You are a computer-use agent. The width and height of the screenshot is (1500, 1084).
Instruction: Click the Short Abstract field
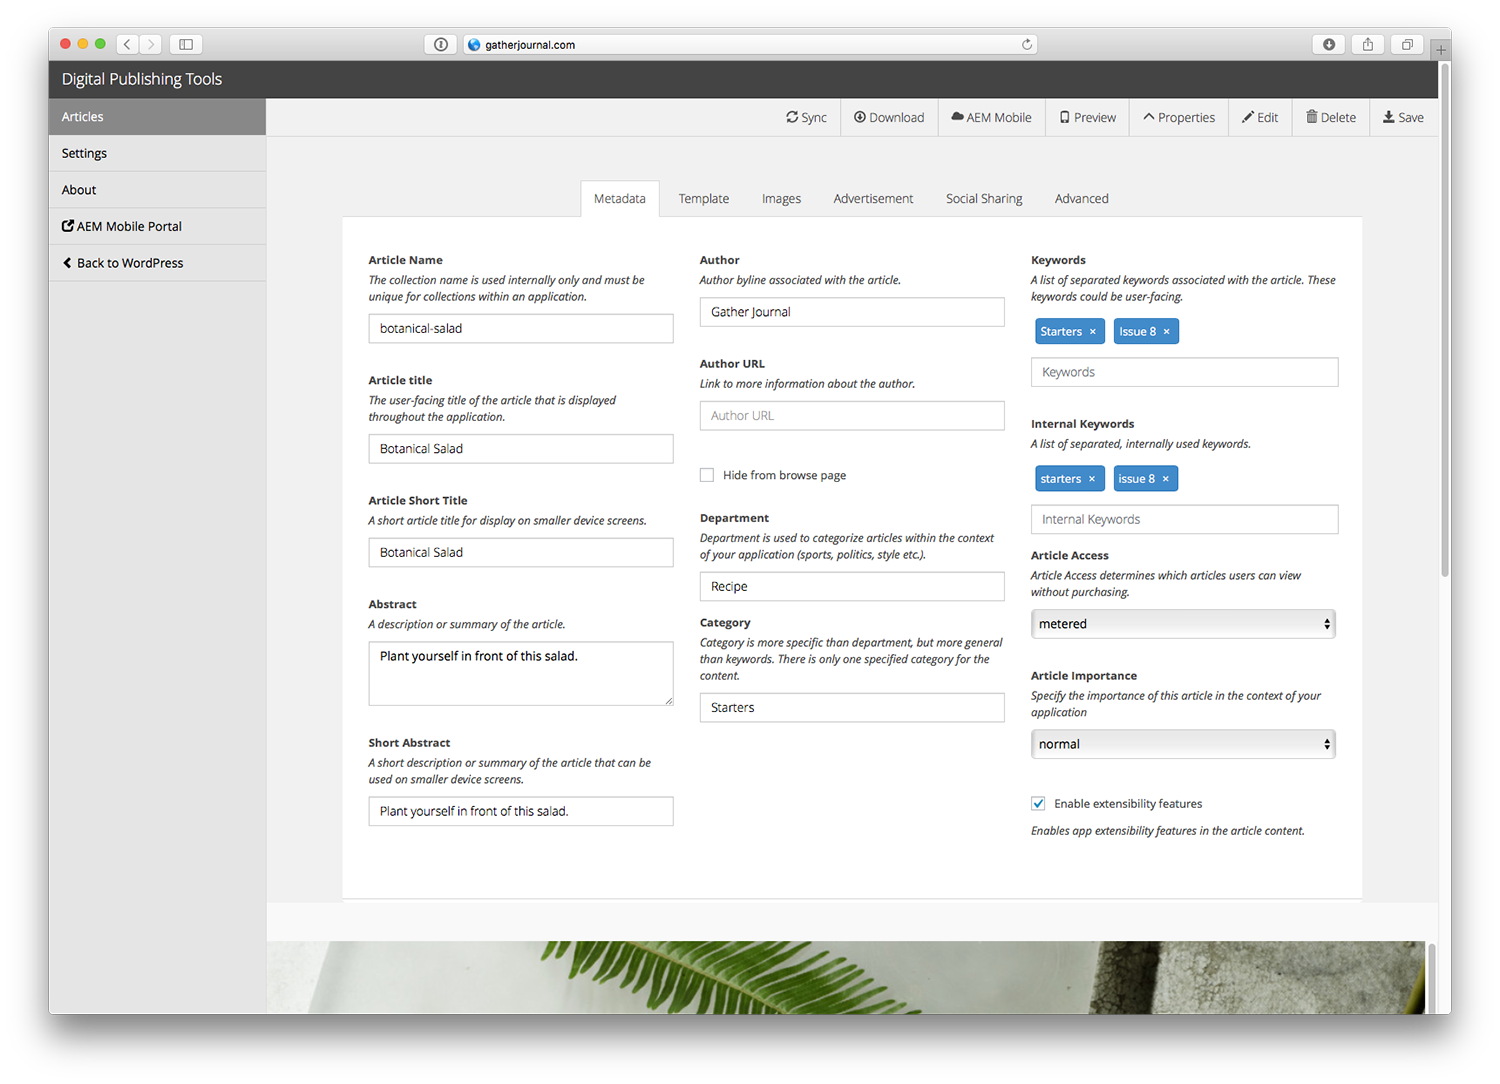521,811
